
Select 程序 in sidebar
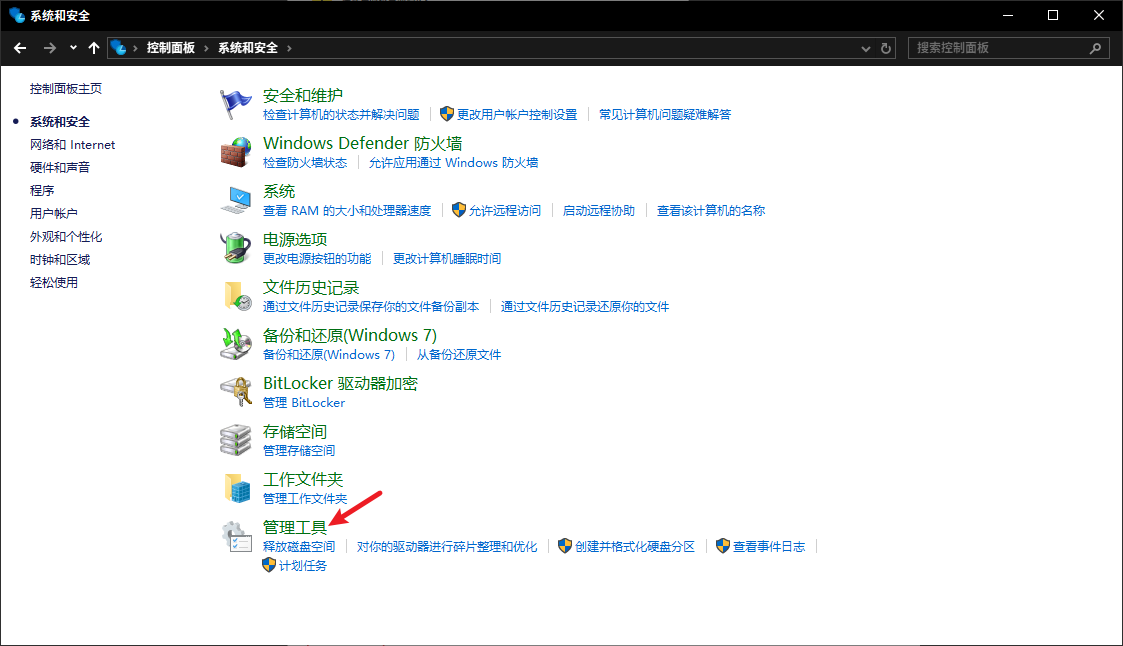tap(42, 191)
